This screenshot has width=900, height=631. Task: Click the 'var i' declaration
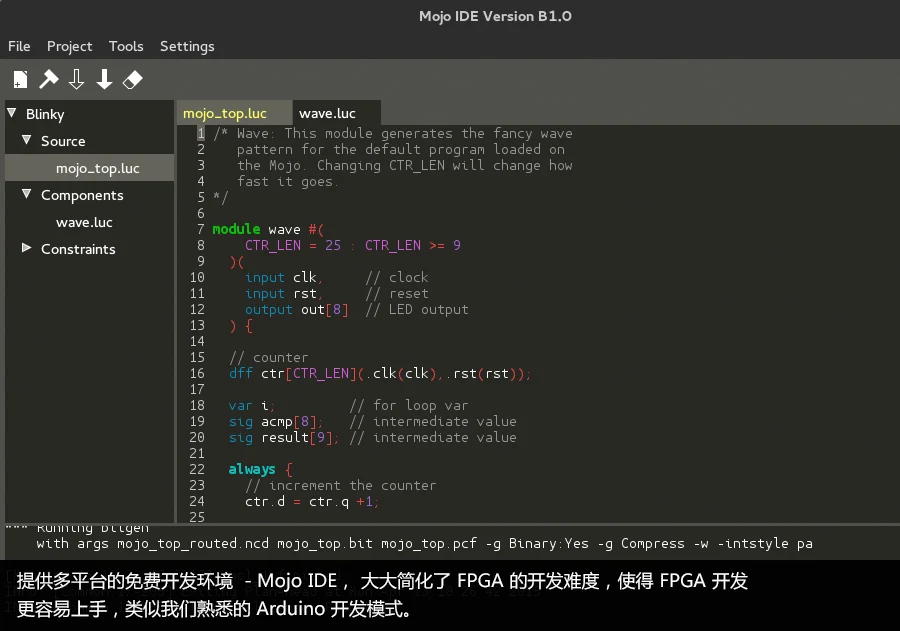click(x=249, y=405)
